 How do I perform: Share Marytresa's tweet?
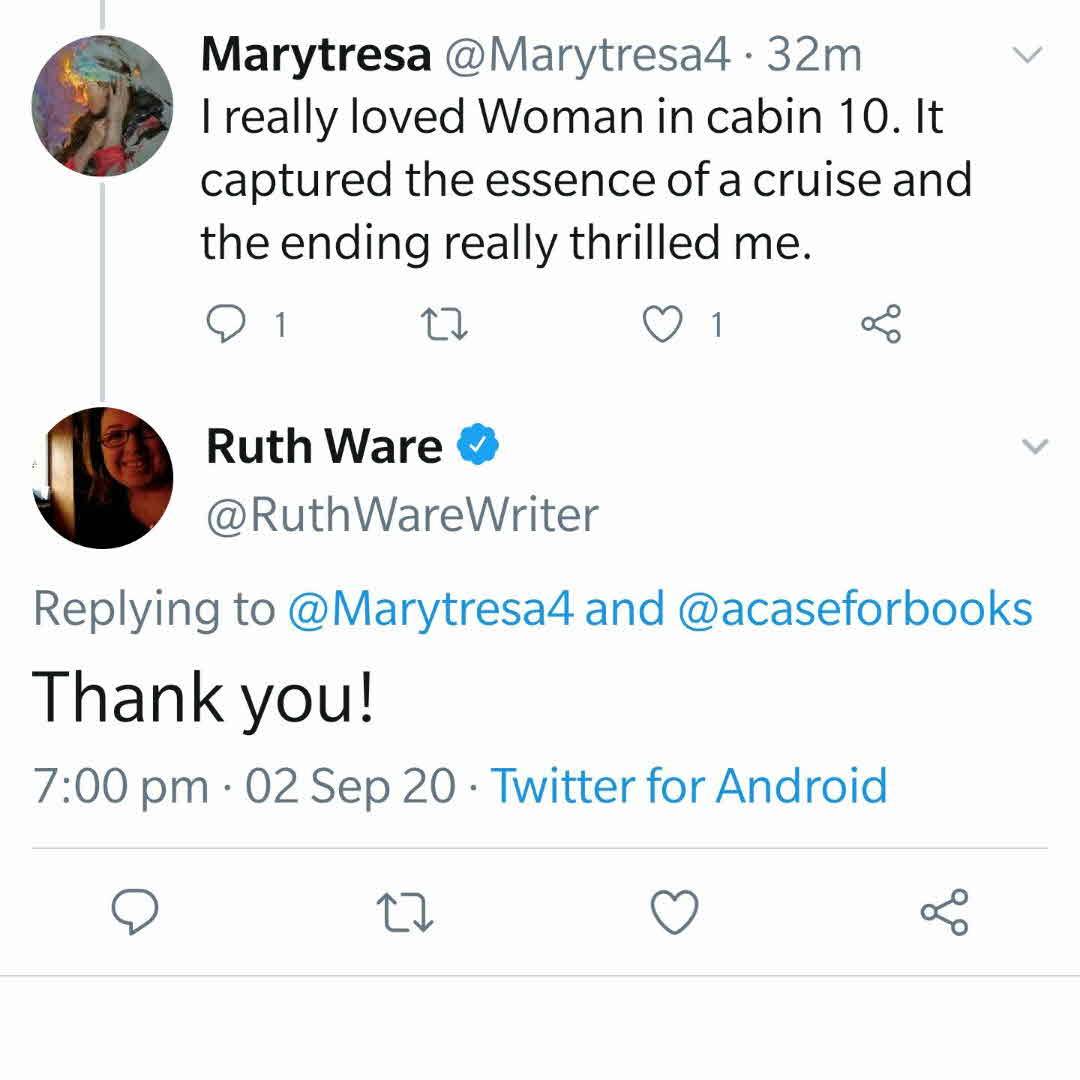881,323
